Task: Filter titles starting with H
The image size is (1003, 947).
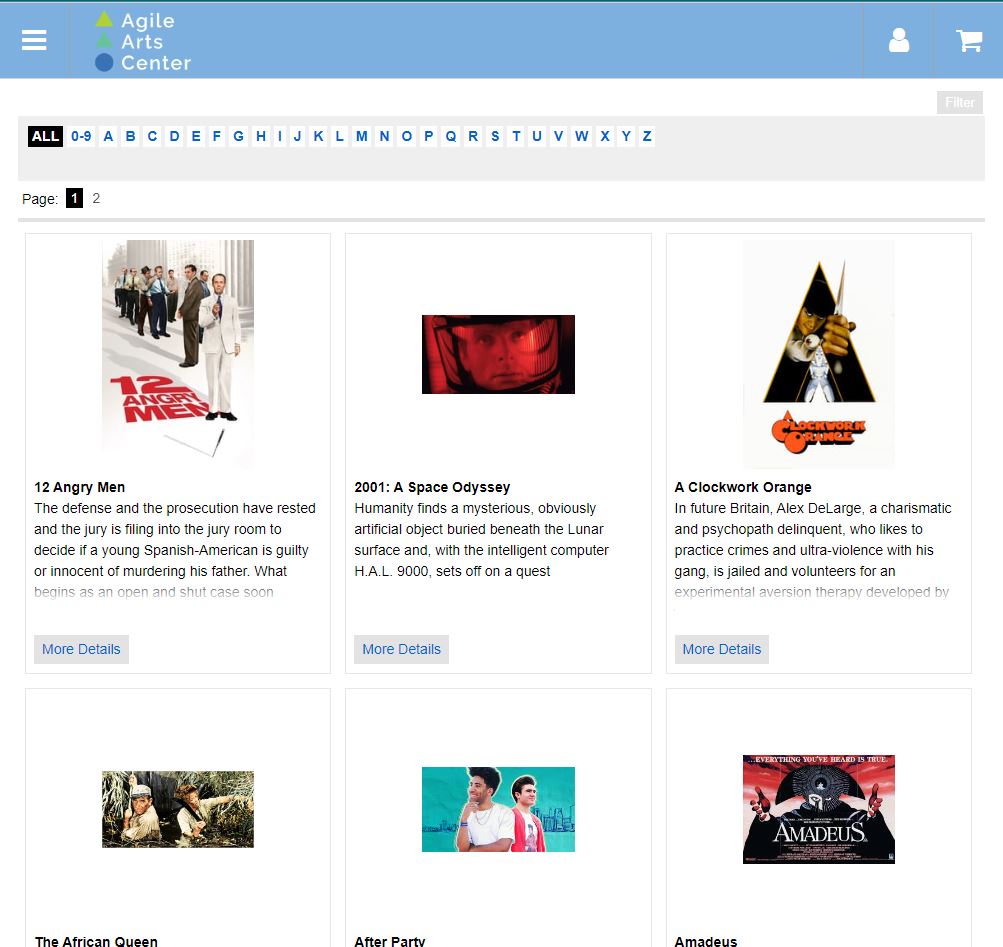Action: click(x=261, y=136)
